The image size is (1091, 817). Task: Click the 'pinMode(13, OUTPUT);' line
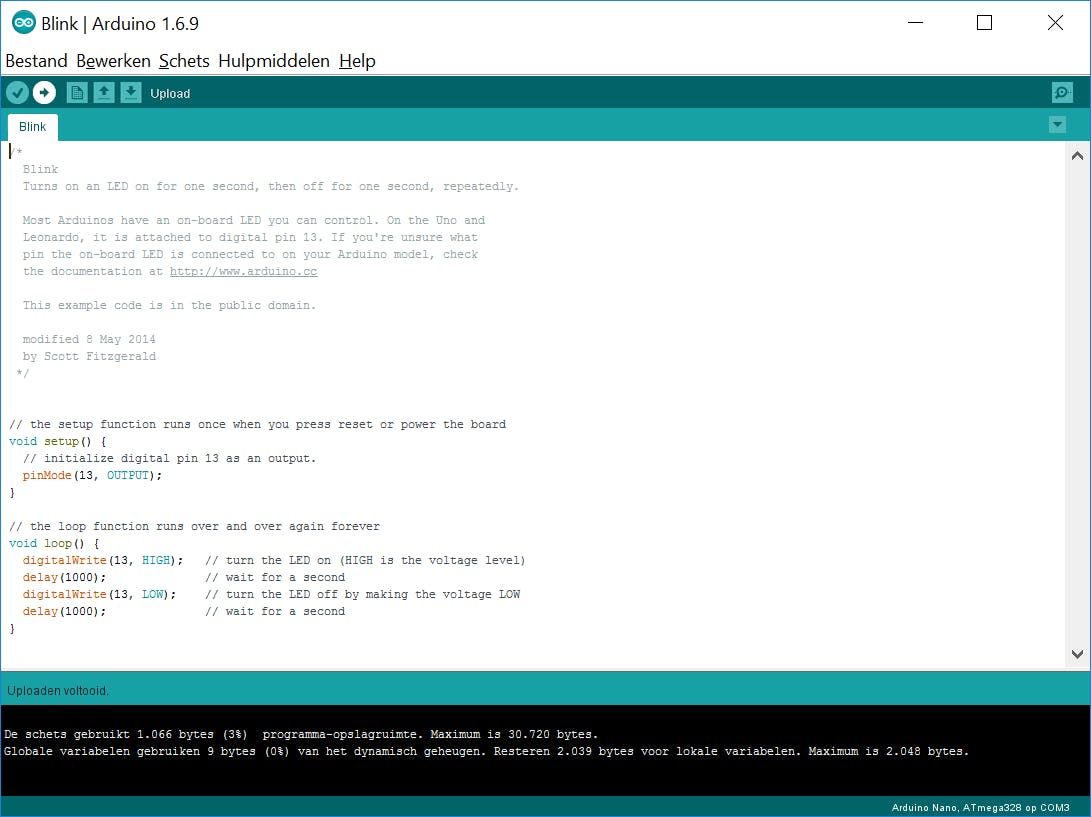point(92,475)
